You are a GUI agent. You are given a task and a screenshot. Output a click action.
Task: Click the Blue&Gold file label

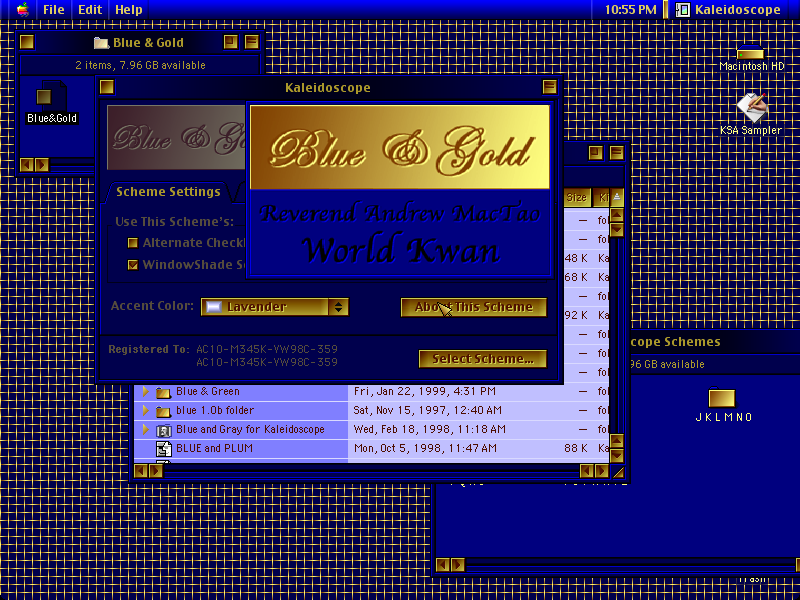click(x=52, y=118)
